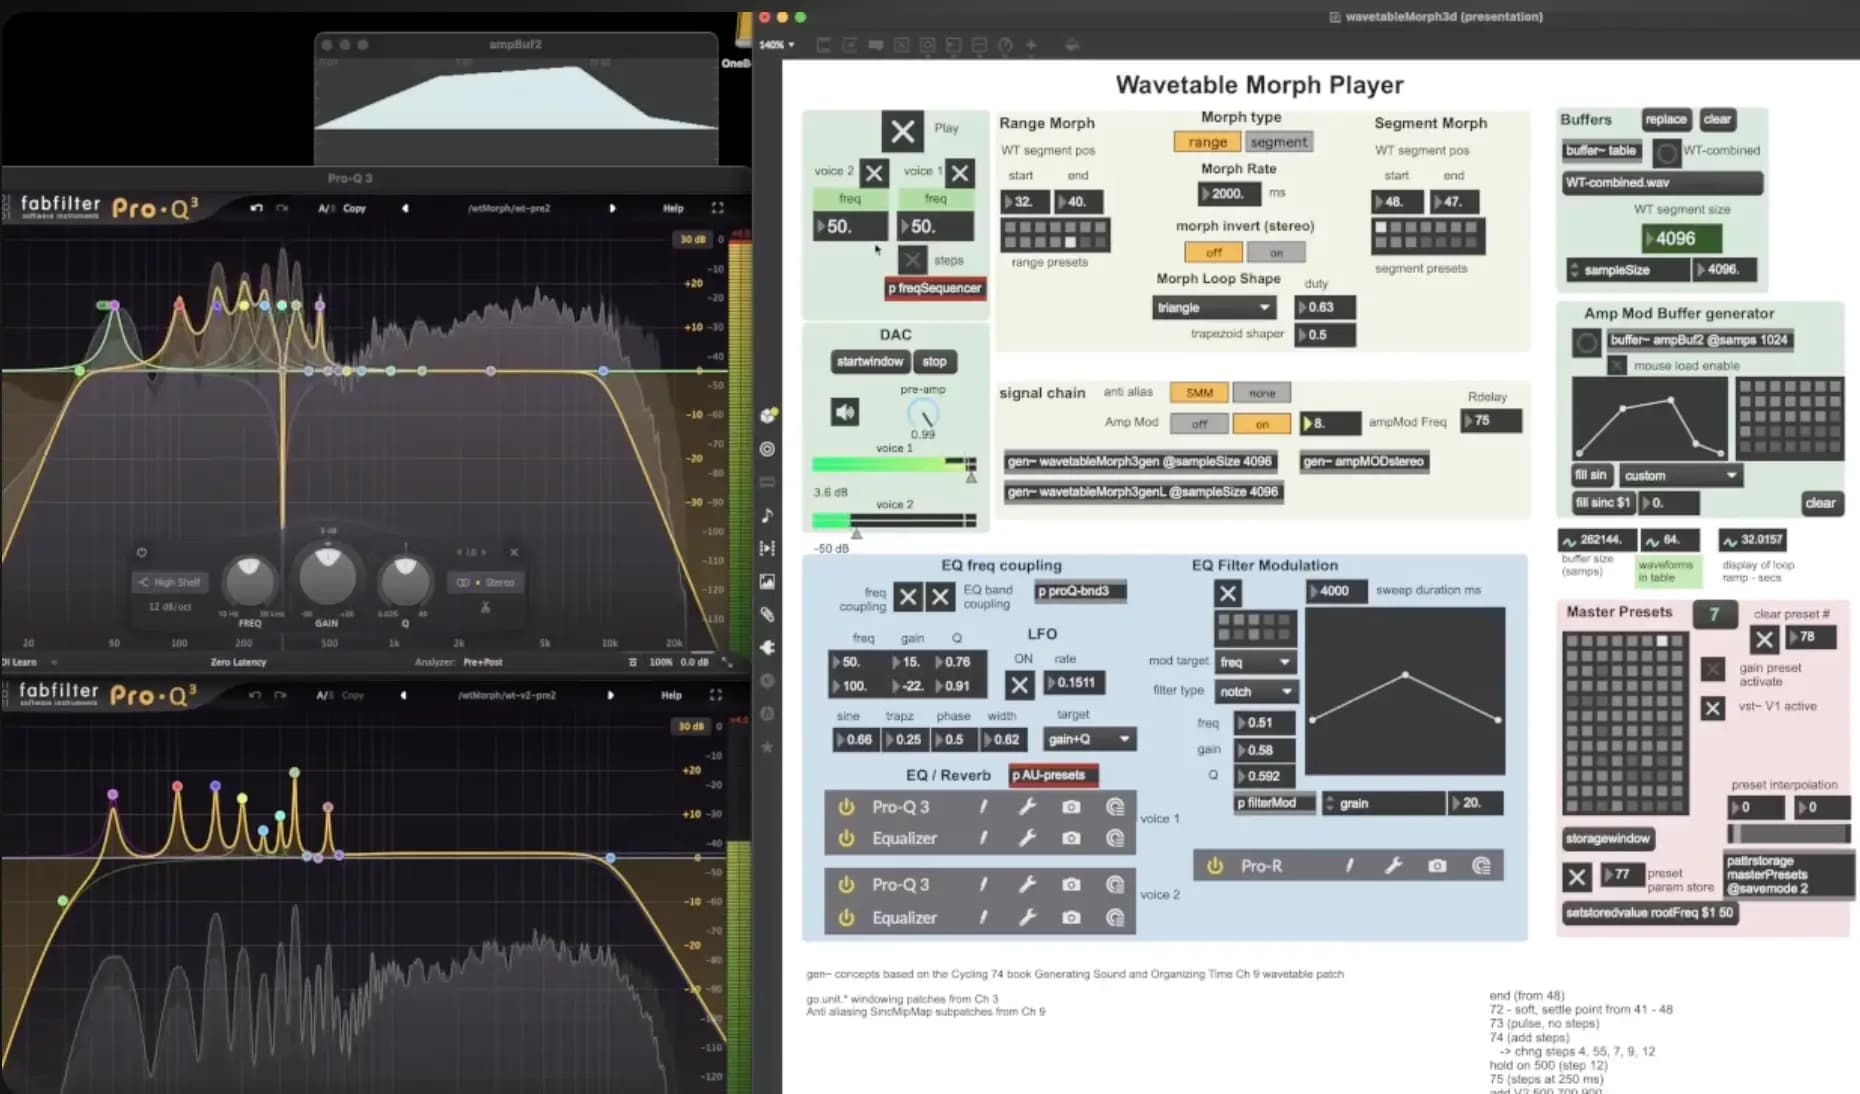Toggle voice 2 enable switch
Viewport: 1860px width, 1094px height.
pos(874,173)
